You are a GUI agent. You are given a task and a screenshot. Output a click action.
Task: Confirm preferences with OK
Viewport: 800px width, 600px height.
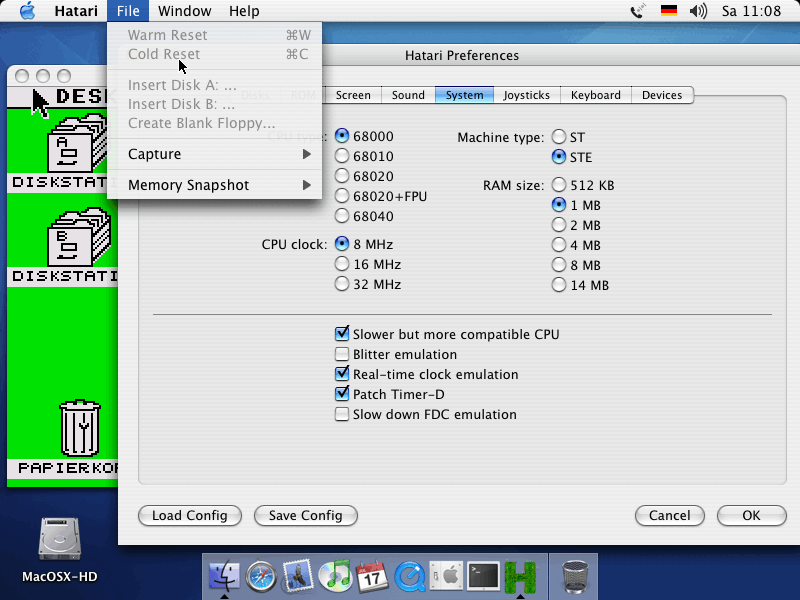click(751, 515)
